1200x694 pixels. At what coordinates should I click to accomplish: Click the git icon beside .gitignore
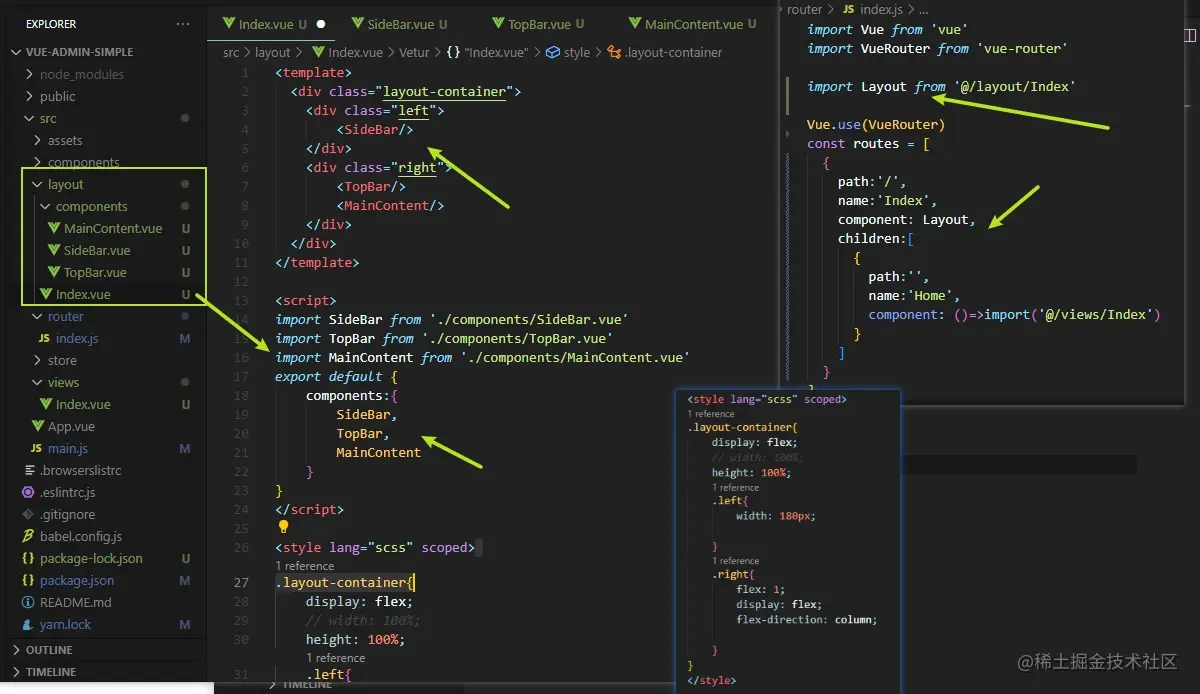[x=28, y=514]
